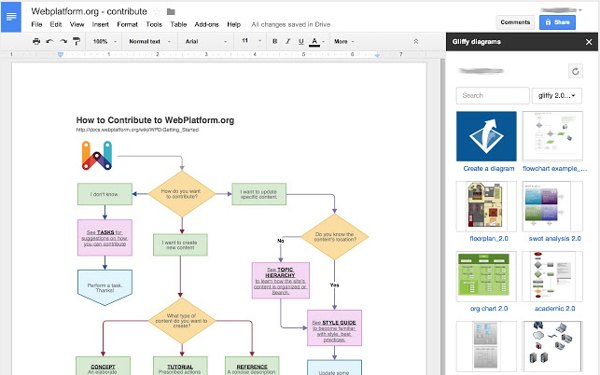The height and width of the screenshot is (375, 600).
Task: Collapse the toolbar with the double chevron
Action: pyautogui.click(x=416, y=41)
